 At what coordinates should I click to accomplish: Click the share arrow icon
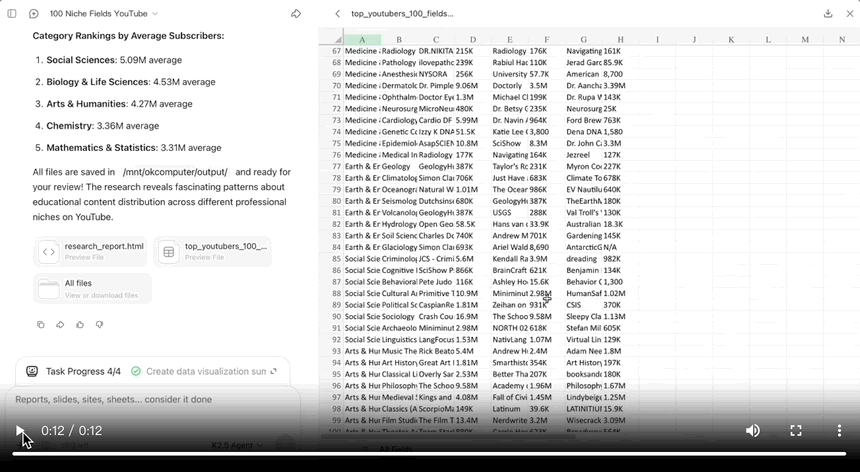(x=296, y=14)
